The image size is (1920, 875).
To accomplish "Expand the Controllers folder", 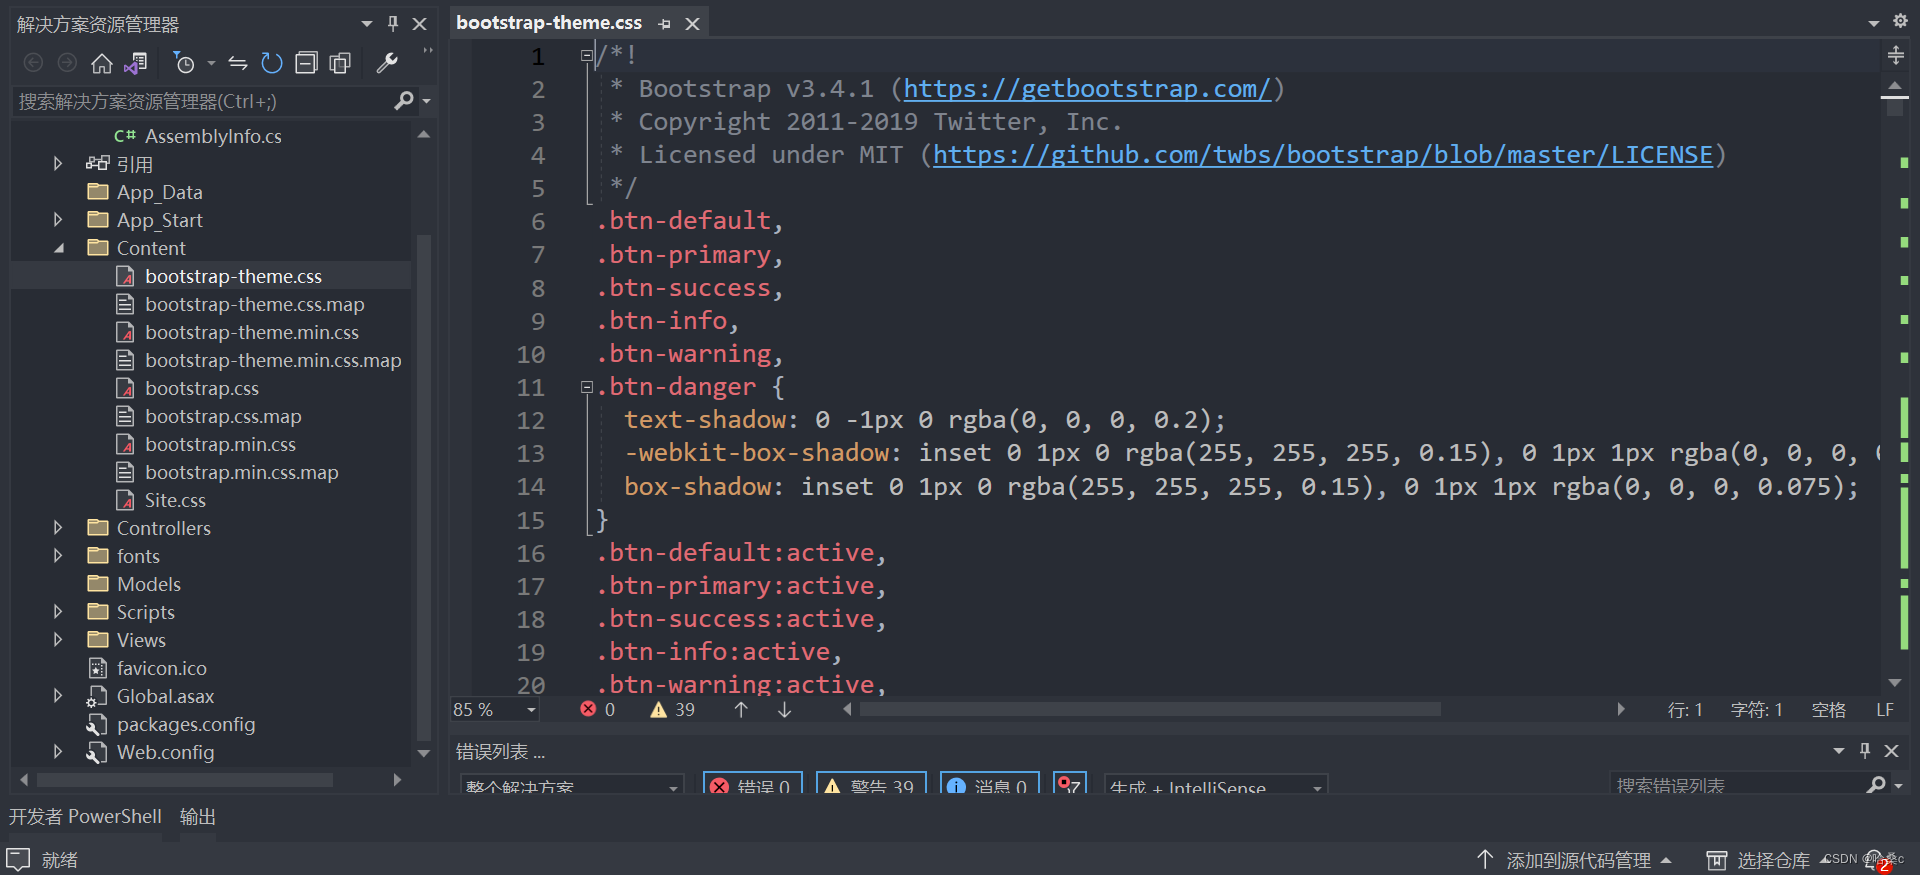I will (58, 528).
